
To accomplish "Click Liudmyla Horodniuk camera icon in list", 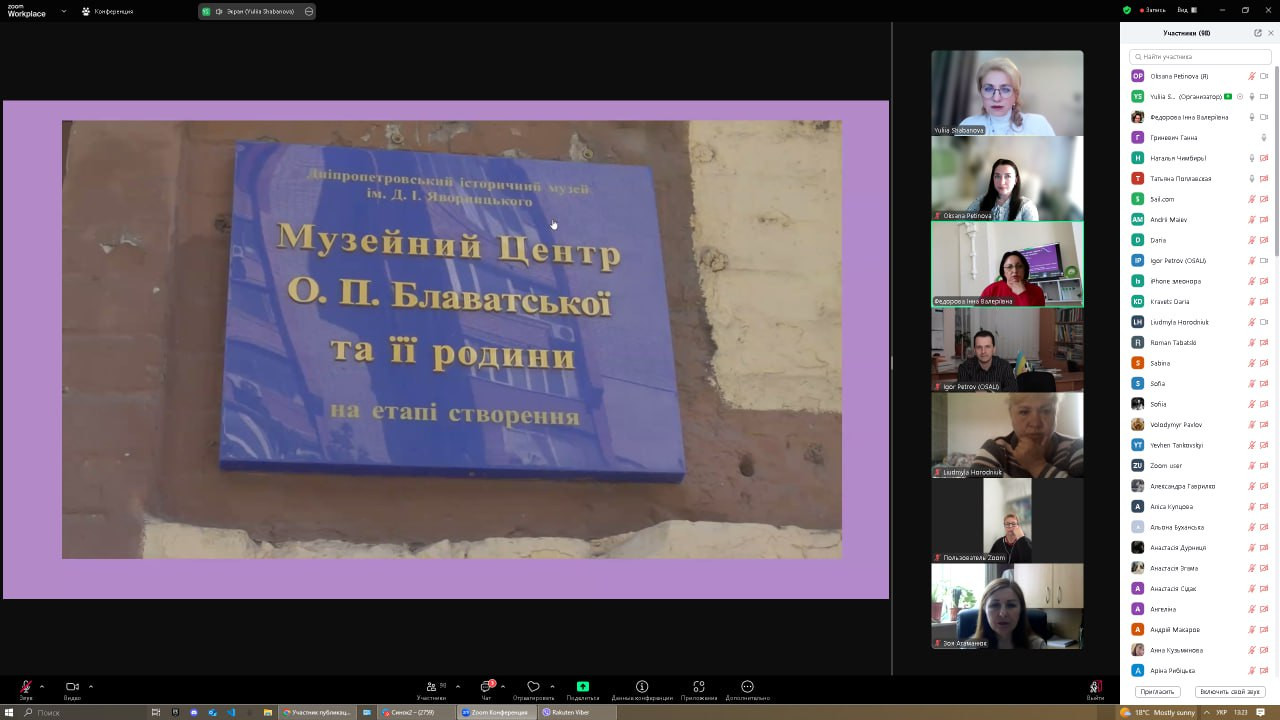I will click(1264, 322).
